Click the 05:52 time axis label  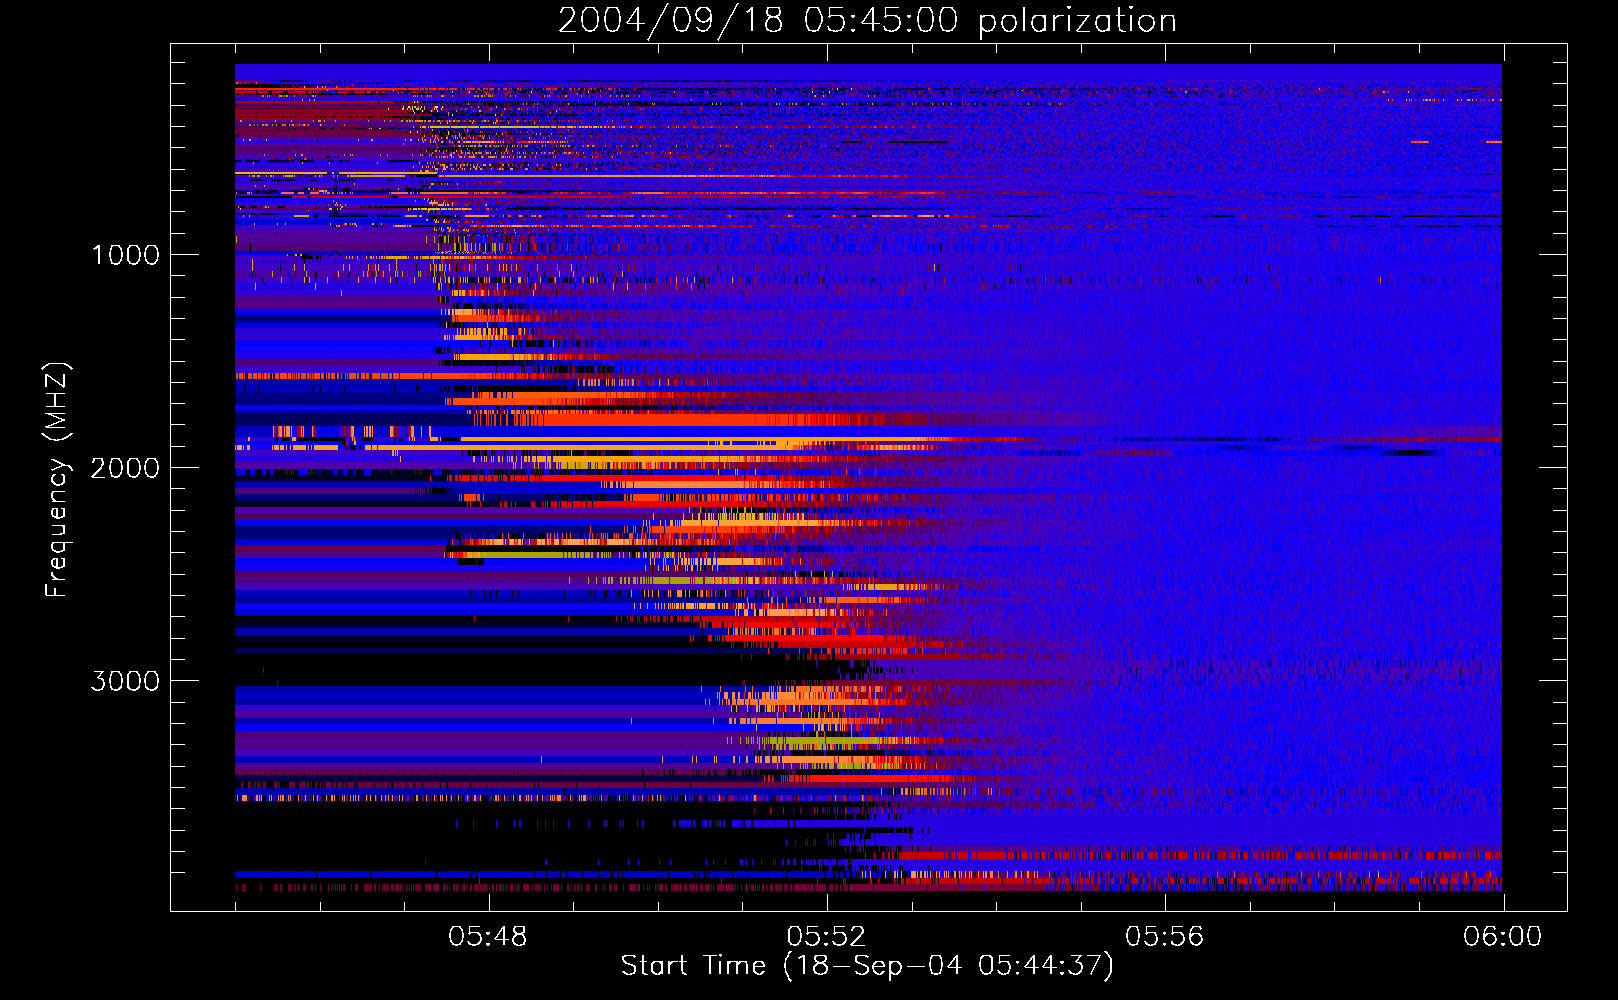(x=826, y=937)
